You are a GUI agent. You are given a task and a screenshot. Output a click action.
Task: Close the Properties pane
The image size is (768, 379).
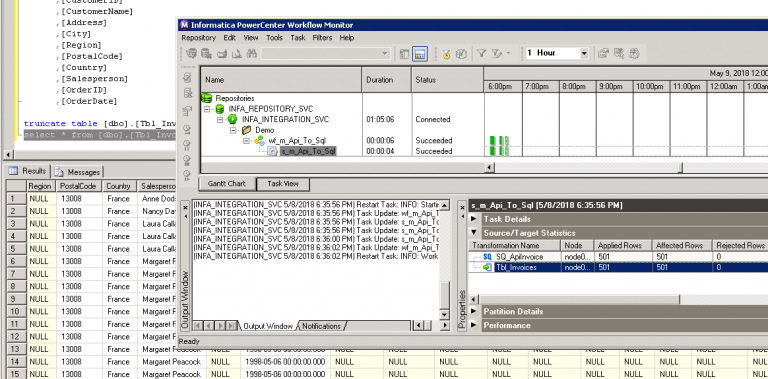(x=462, y=207)
